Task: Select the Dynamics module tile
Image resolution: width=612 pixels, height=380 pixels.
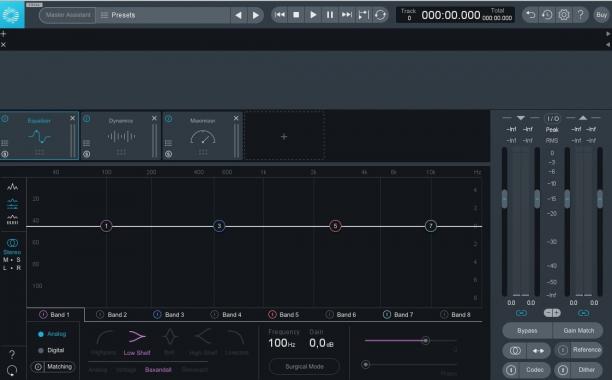Action: 121,136
